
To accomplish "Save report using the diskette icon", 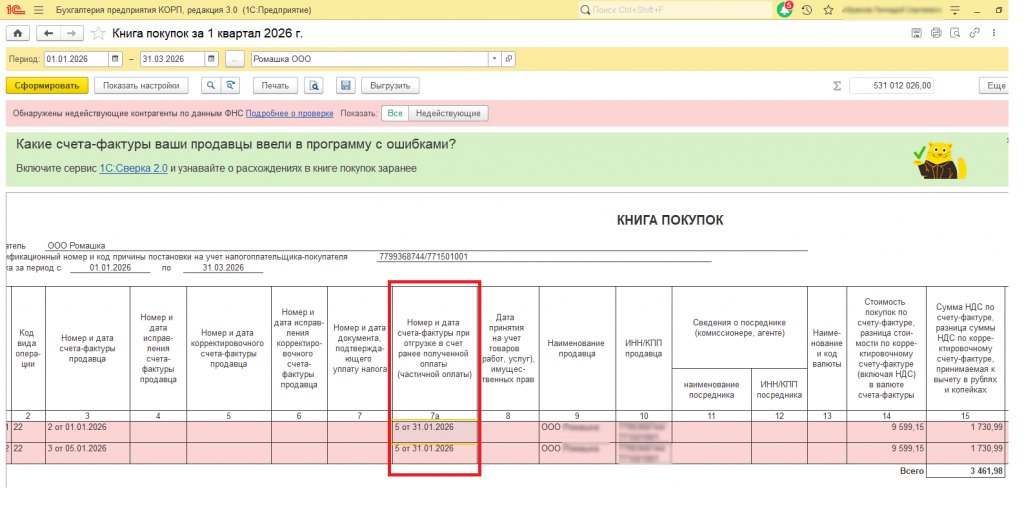I will click(x=346, y=86).
